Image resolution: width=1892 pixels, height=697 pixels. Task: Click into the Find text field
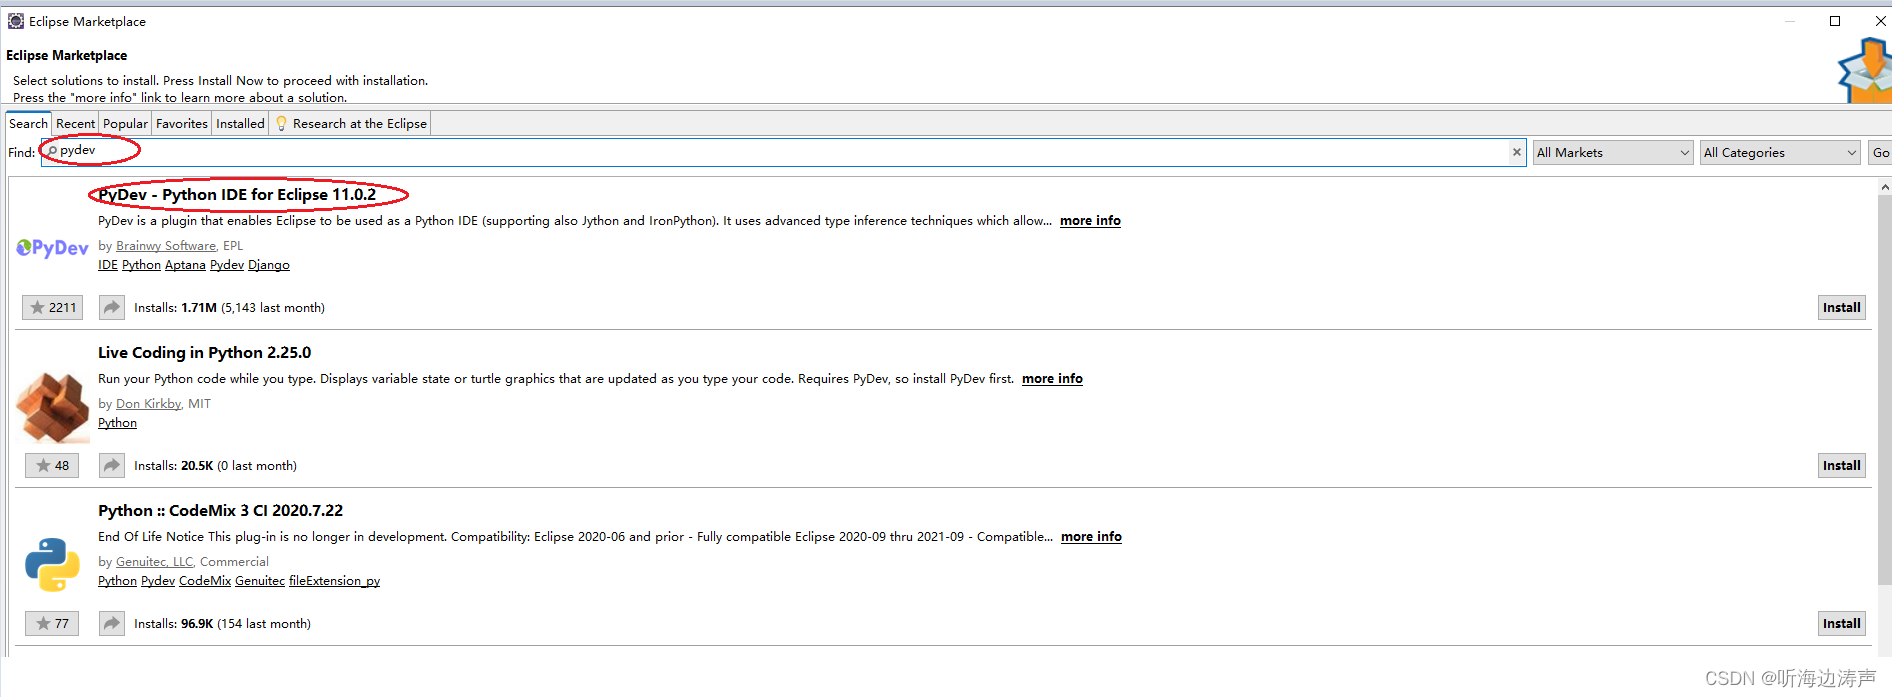coord(783,152)
